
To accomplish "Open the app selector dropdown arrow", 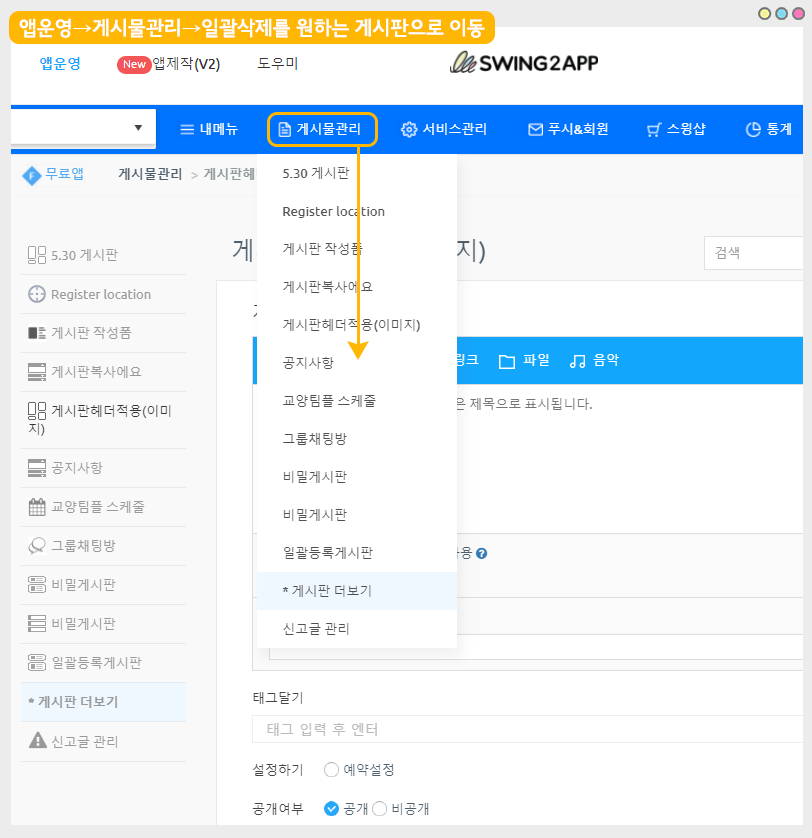I will 138,128.
